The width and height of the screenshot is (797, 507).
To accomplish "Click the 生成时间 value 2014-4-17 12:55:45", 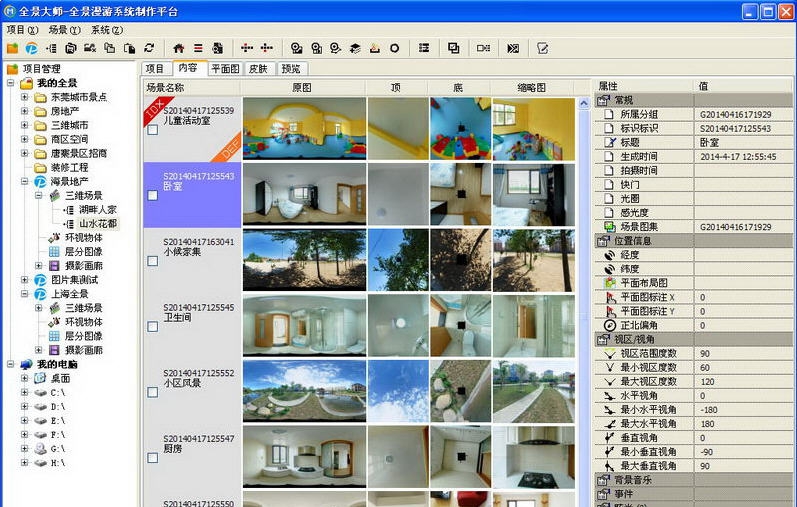I will [738, 157].
